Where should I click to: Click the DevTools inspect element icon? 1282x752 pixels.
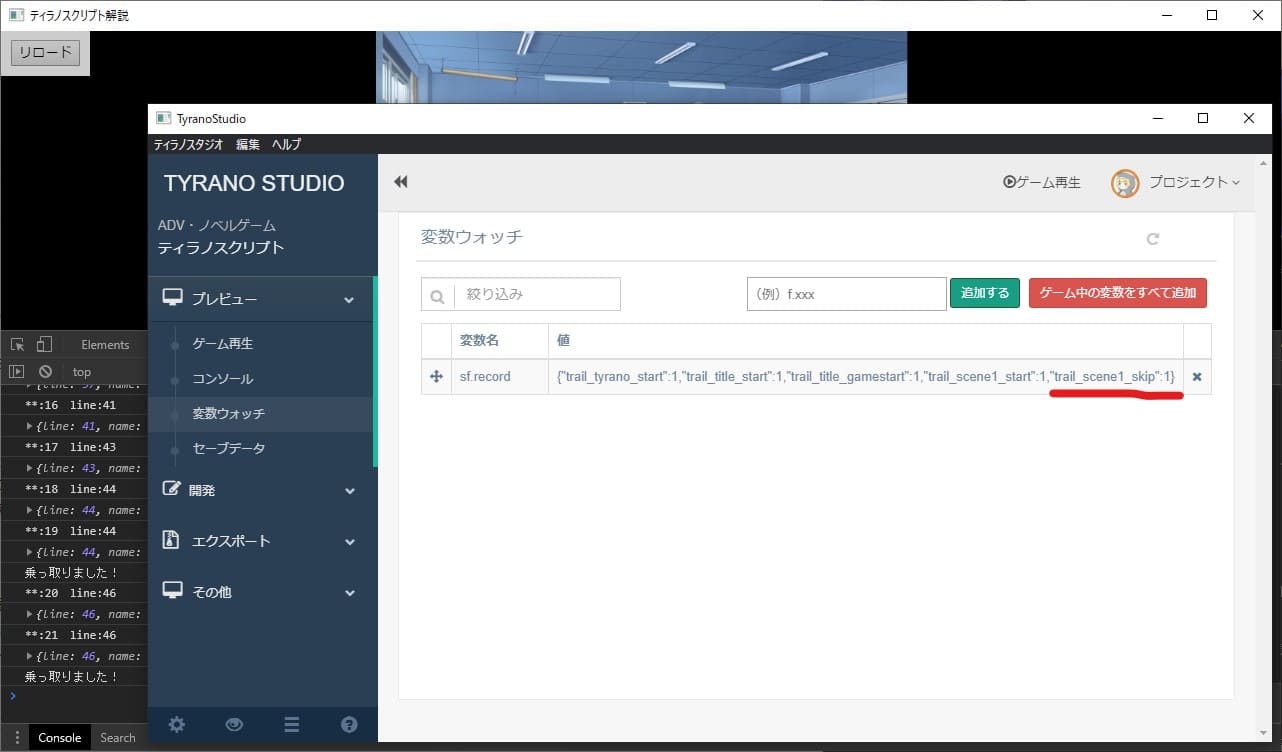point(17,344)
